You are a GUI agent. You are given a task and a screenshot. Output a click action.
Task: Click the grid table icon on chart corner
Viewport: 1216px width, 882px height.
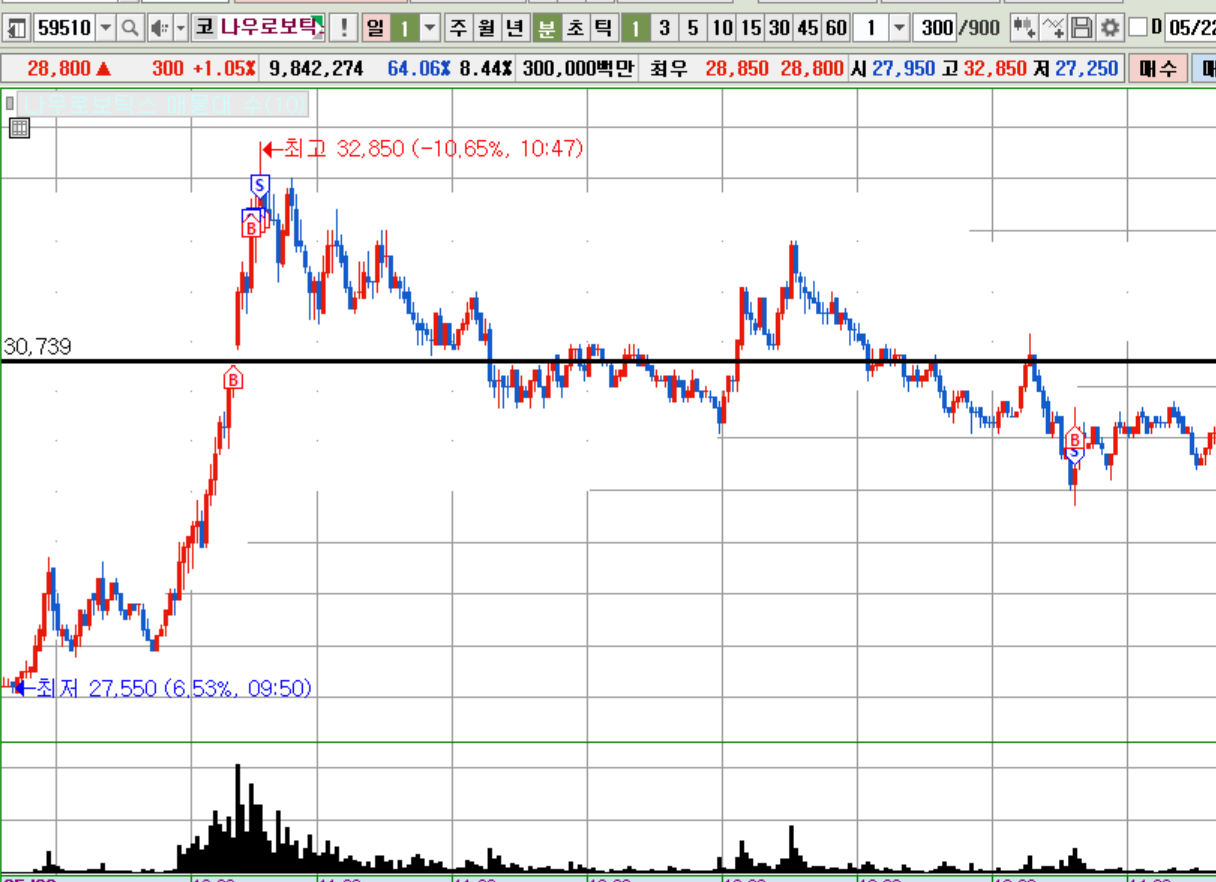point(19,127)
